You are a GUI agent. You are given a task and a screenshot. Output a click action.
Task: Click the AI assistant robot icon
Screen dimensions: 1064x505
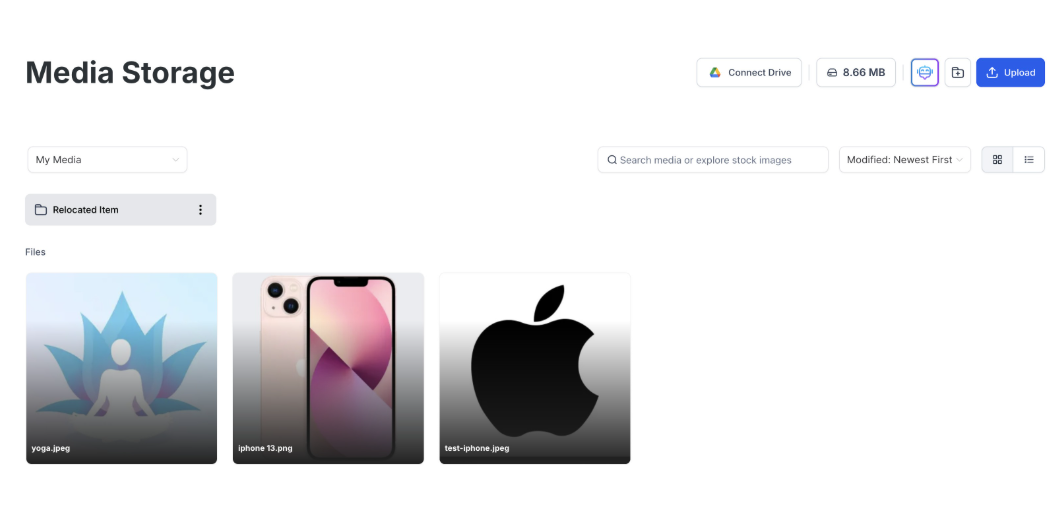(924, 73)
